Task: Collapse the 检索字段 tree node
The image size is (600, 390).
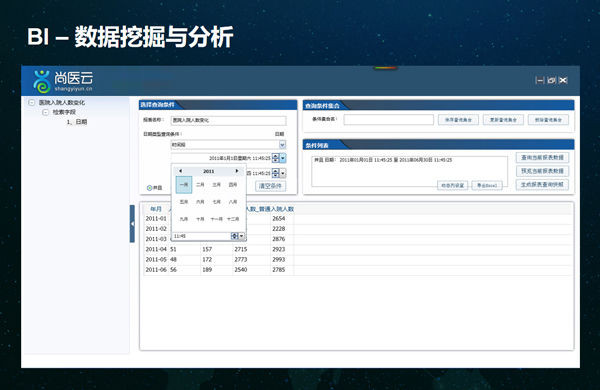Action: click(46, 112)
